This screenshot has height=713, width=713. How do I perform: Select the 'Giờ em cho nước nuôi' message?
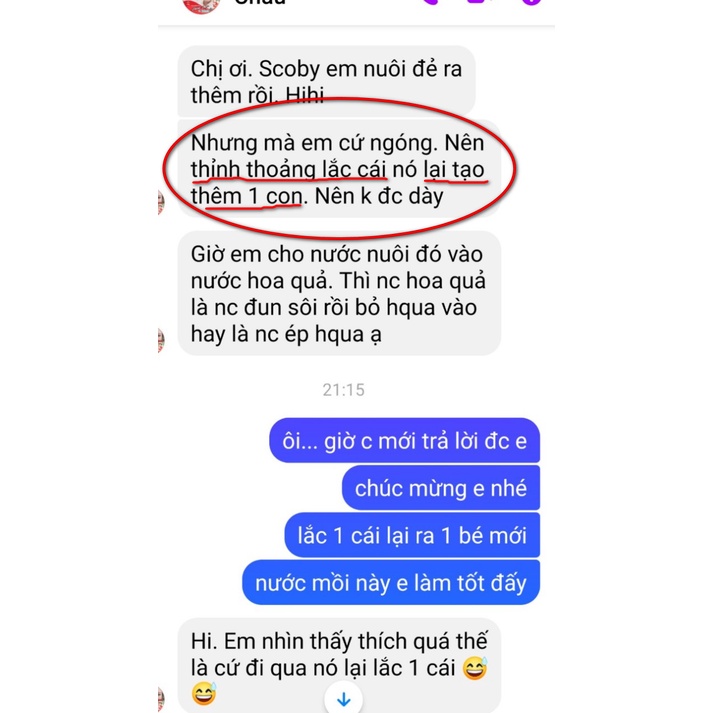(x=339, y=293)
